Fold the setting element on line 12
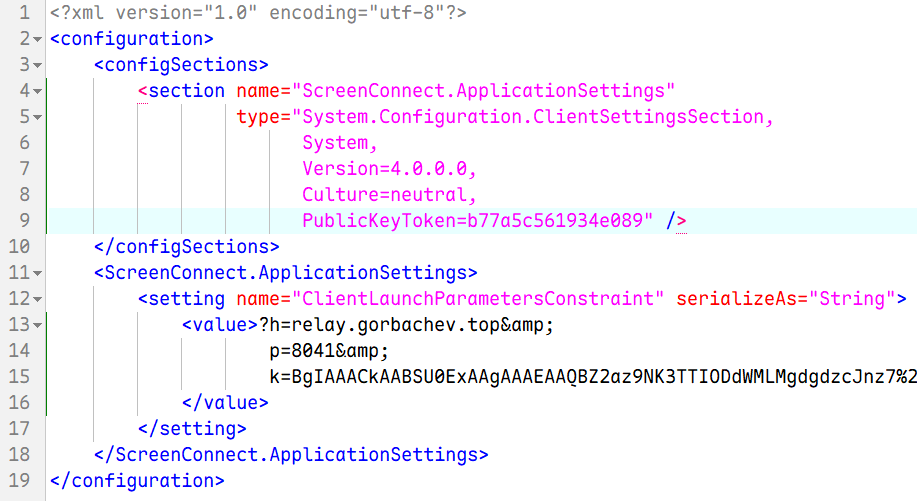Viewport: 917px width, 501px height. point(37,298)
